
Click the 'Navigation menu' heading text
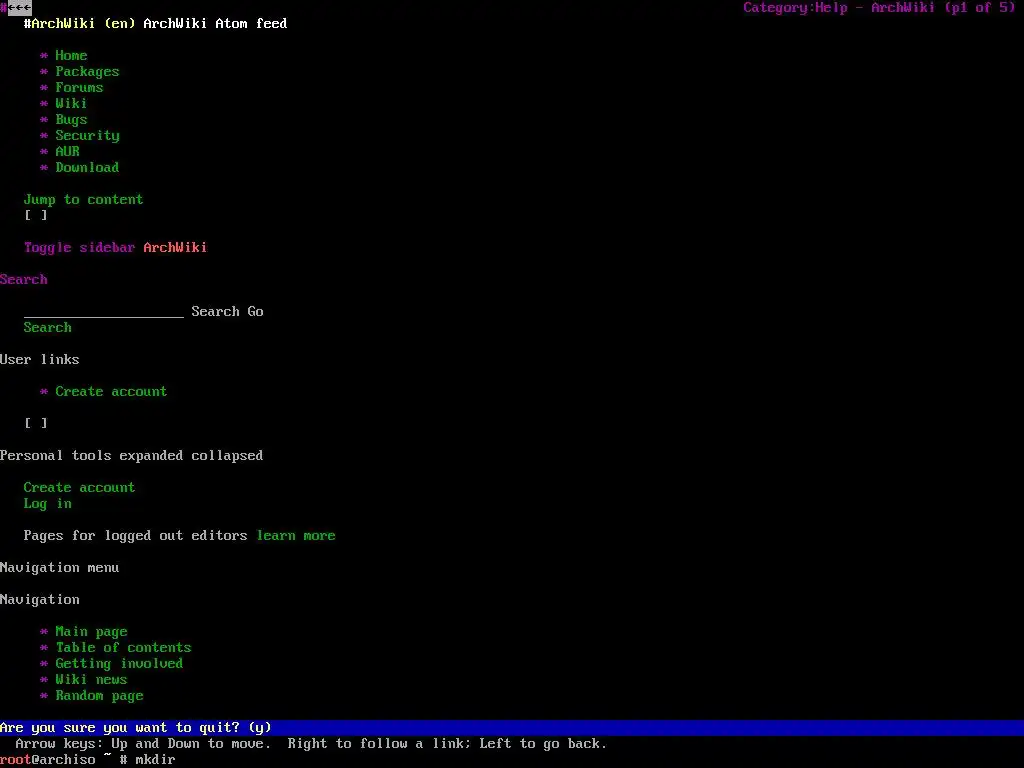click(59, 568)
